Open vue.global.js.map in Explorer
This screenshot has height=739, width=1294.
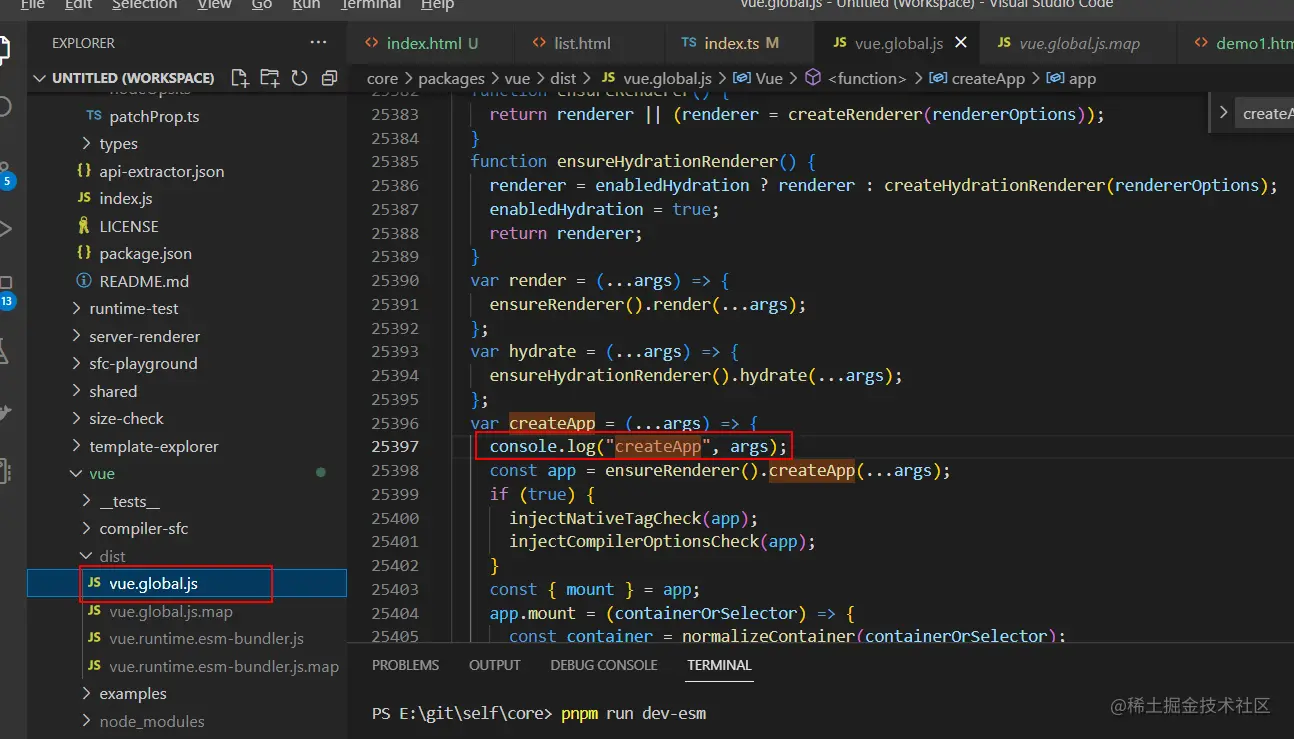[x=170, y=611]
